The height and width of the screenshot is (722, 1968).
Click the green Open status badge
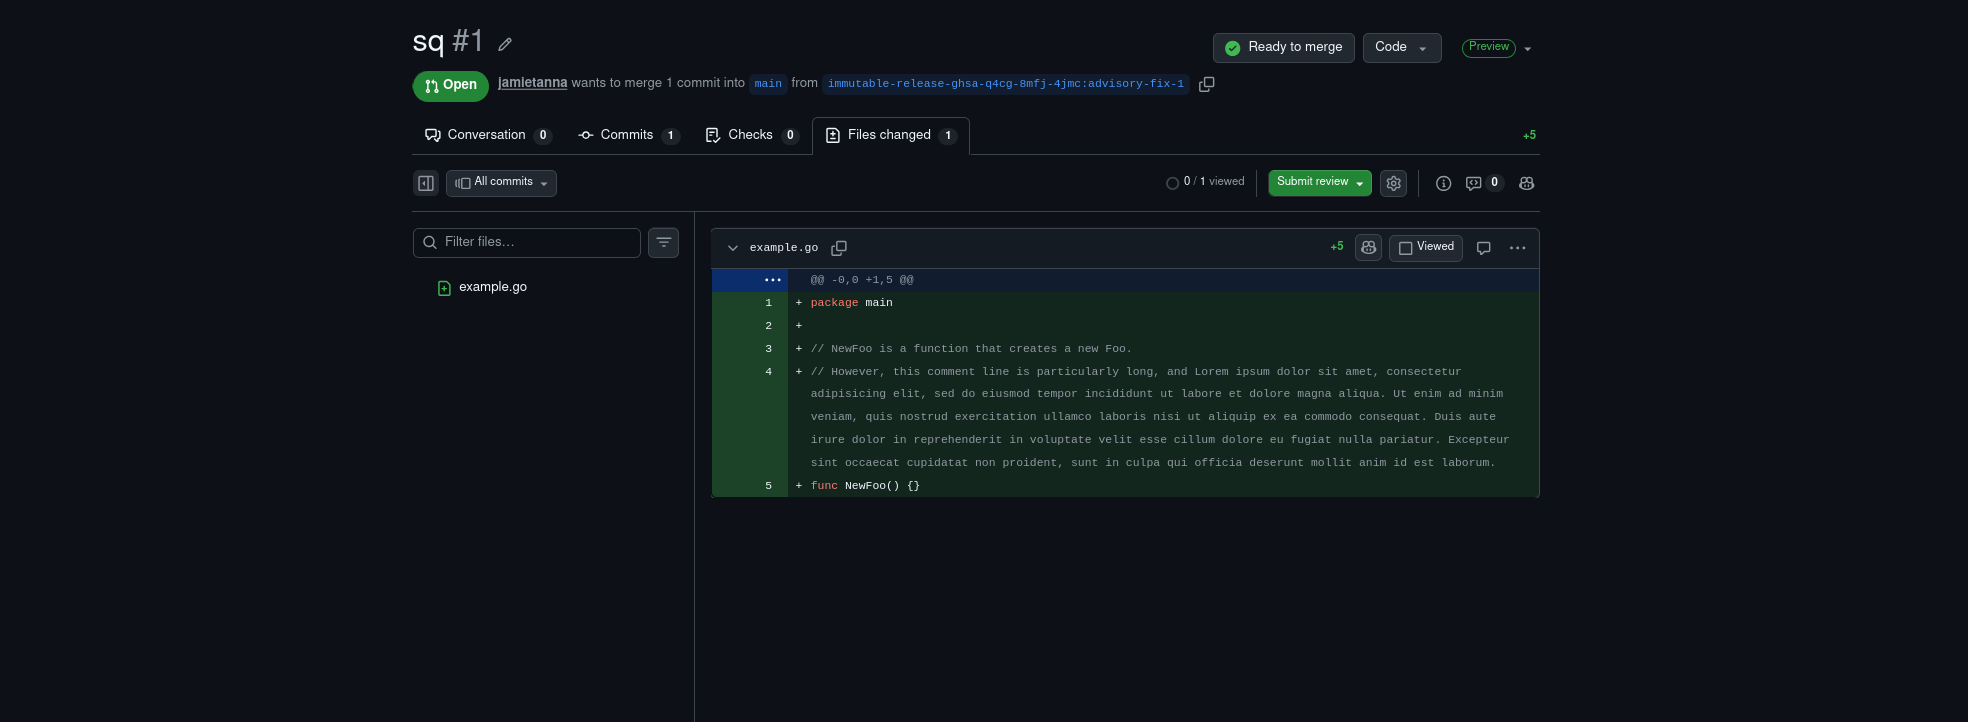click(x=451, y=86)
